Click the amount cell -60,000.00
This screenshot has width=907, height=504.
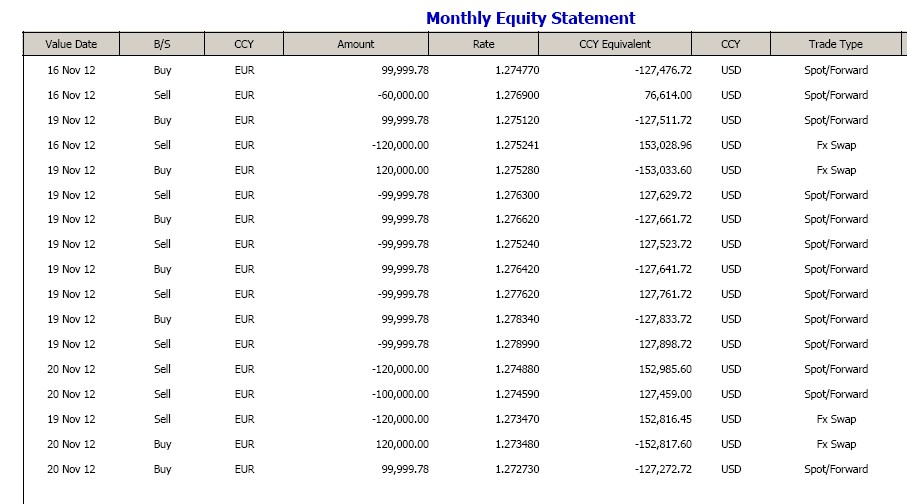point(403,95)
